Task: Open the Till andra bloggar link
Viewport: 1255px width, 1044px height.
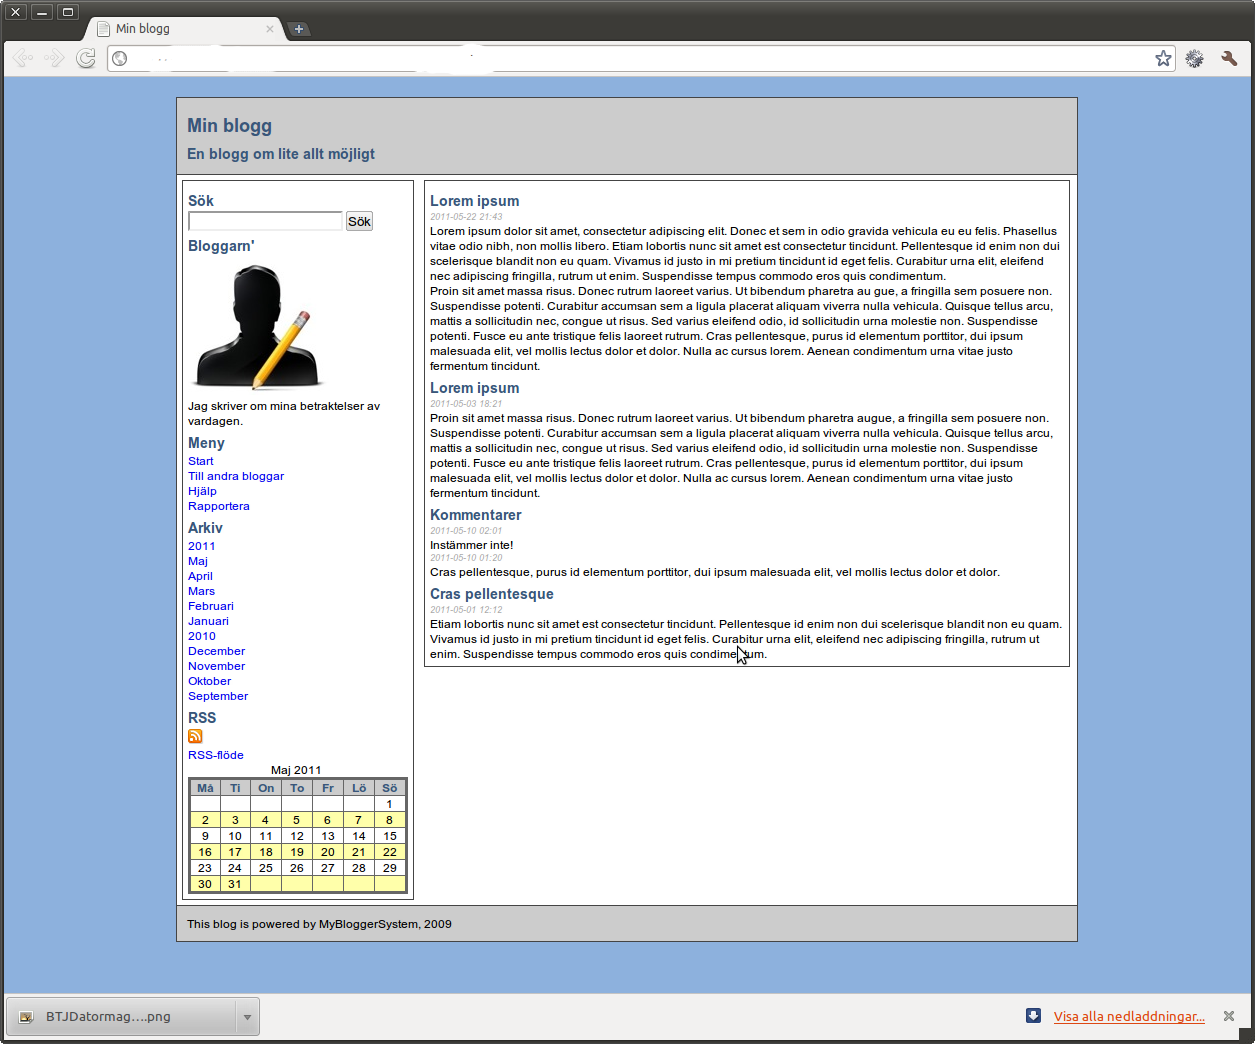Action: point(236,476)
